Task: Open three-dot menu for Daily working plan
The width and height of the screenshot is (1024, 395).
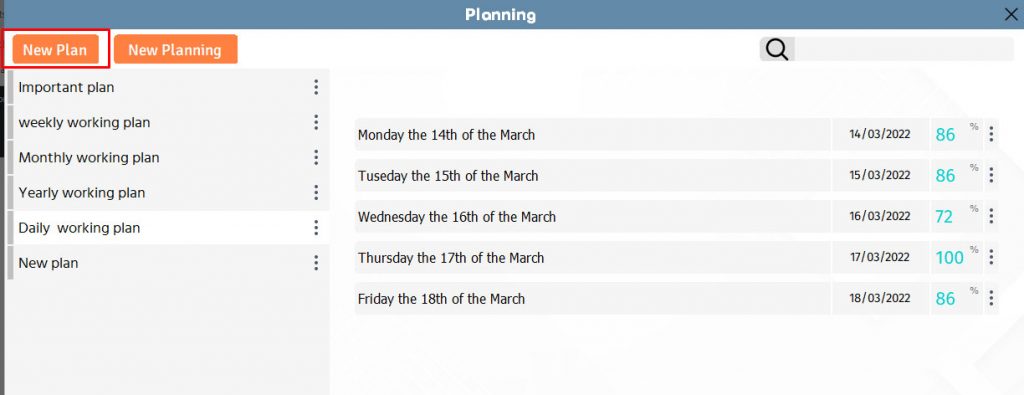Action: (x=316, y=228)
